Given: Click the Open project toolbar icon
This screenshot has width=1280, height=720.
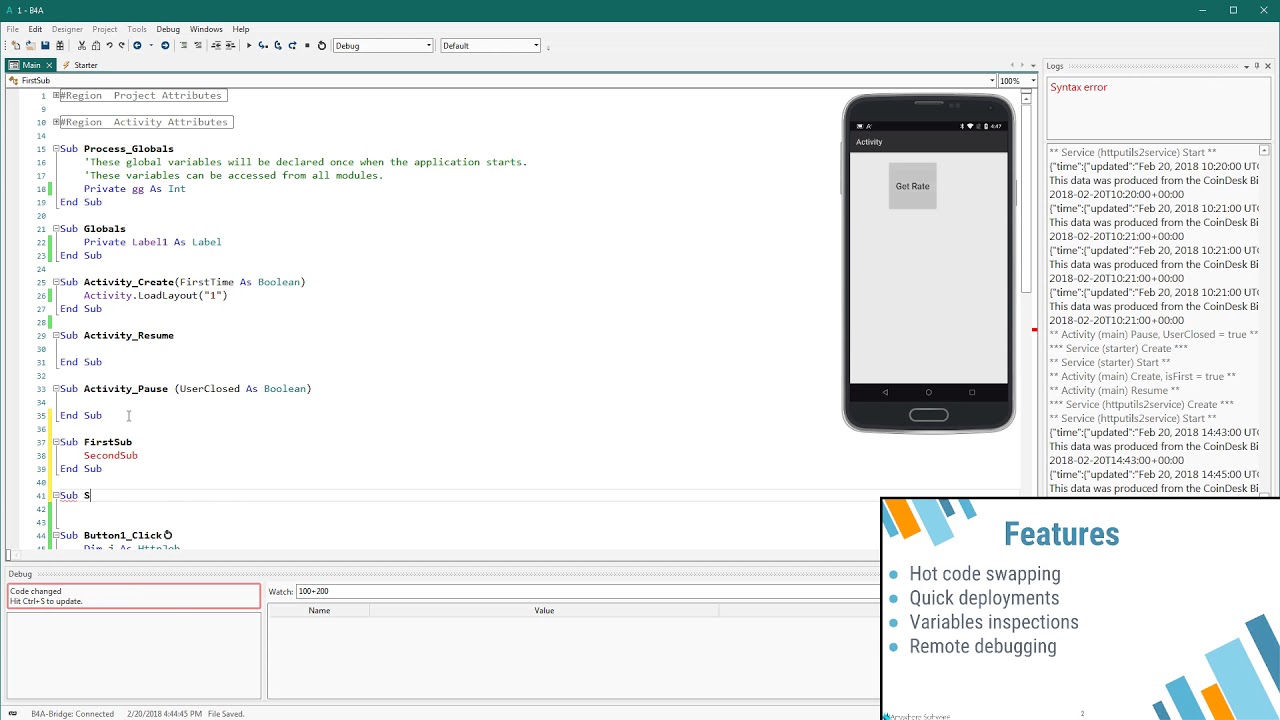Looking at the screenshot, I should click(x=31, y=45).
